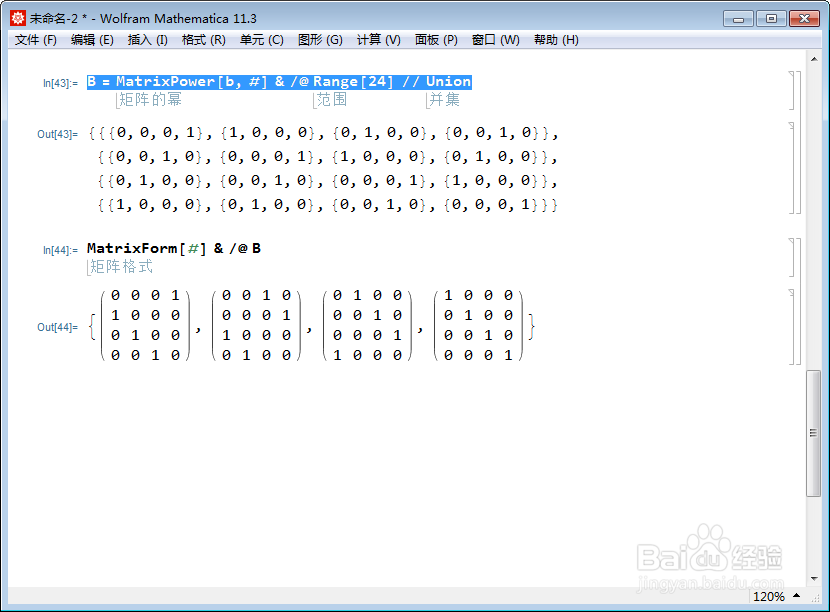Open the 格式 (R) menu
The height and width of the screenshot is (612, 830).
204,40
